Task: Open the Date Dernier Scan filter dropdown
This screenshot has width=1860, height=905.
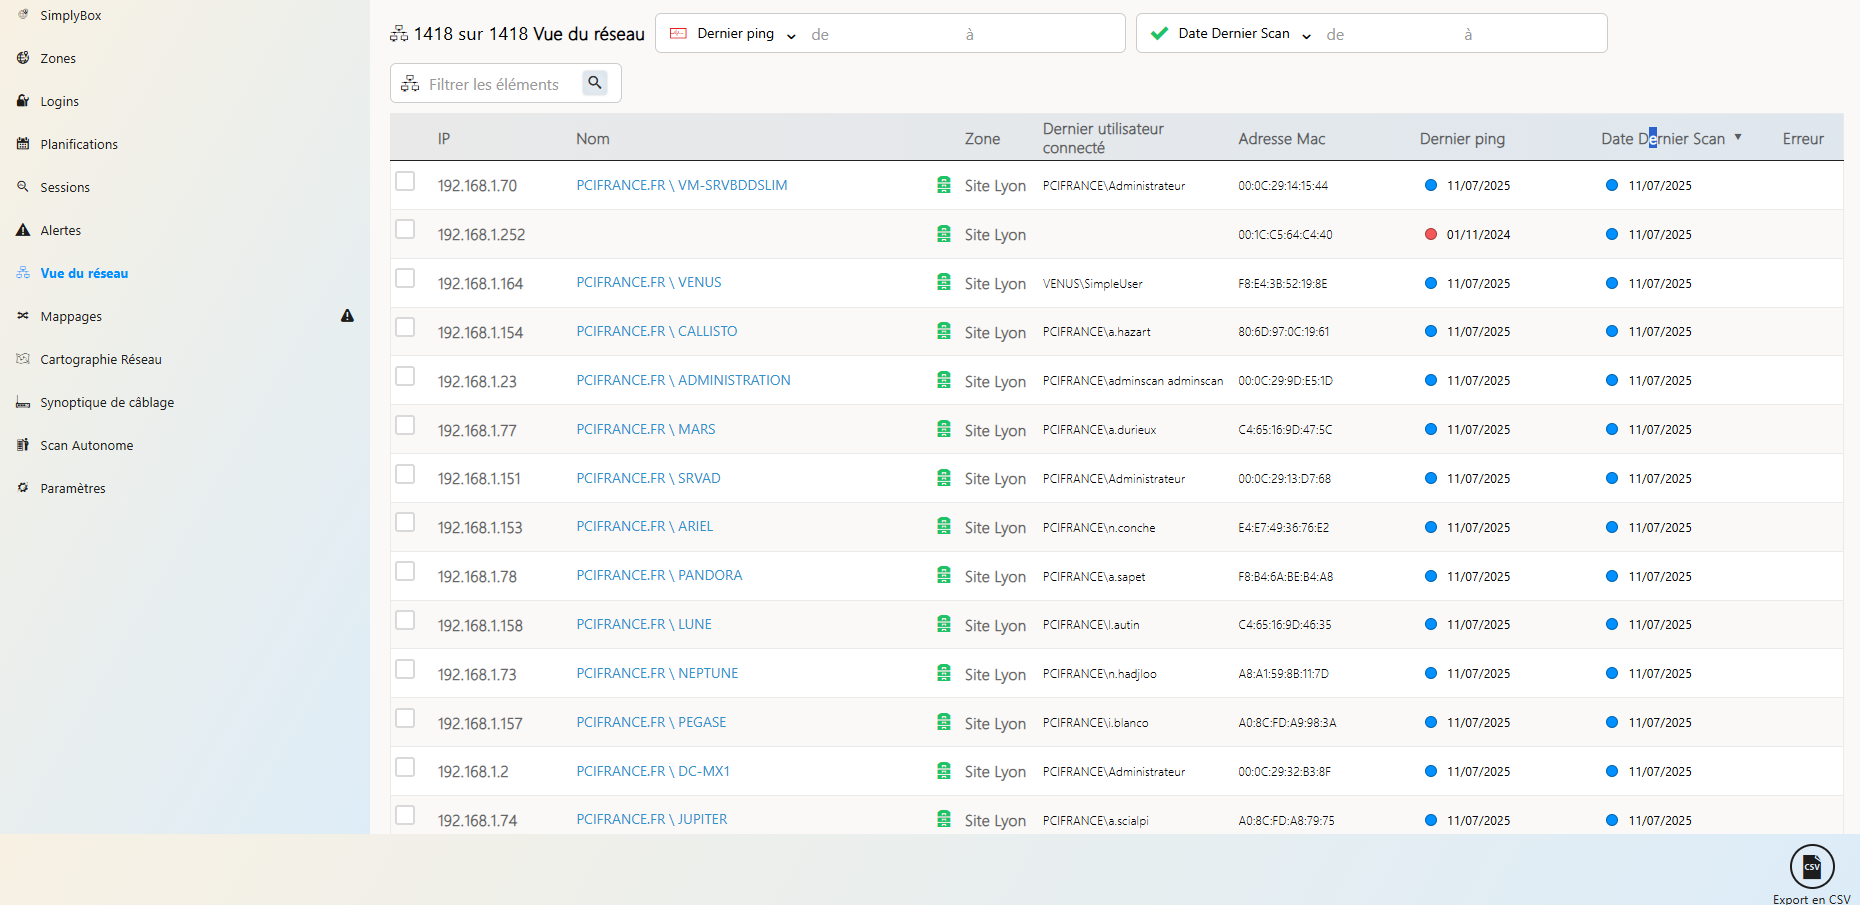Action: (1306, 33)
